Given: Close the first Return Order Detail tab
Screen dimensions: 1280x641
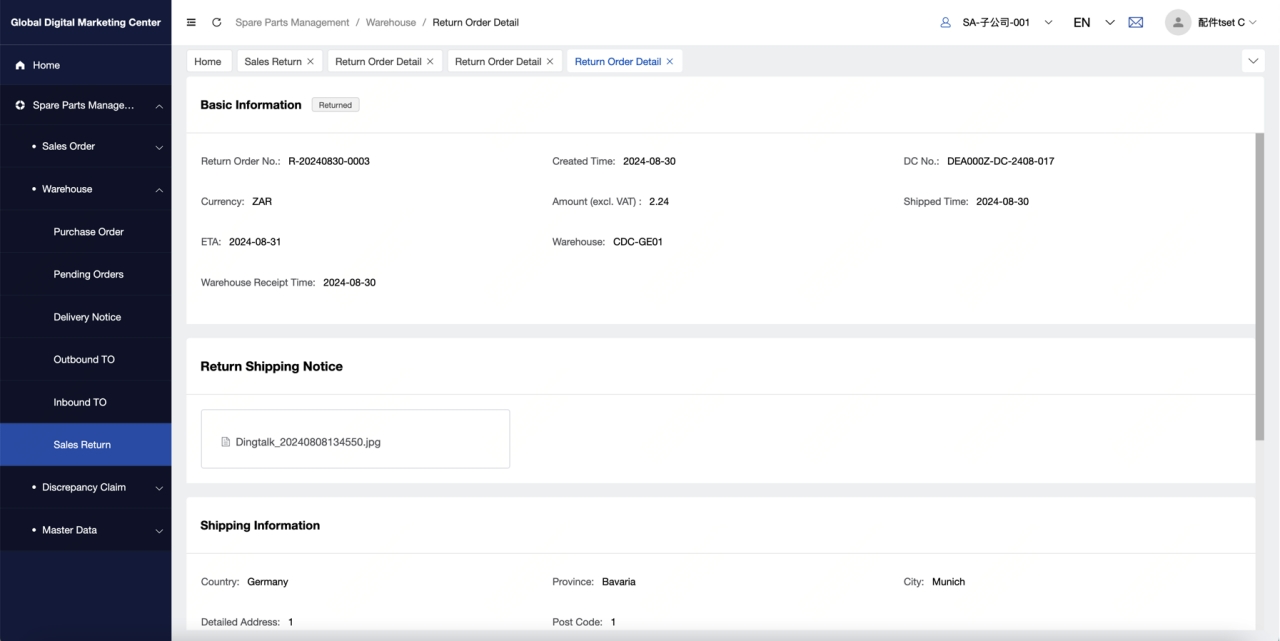Looking at the screenshot, I should click(430, 61).
